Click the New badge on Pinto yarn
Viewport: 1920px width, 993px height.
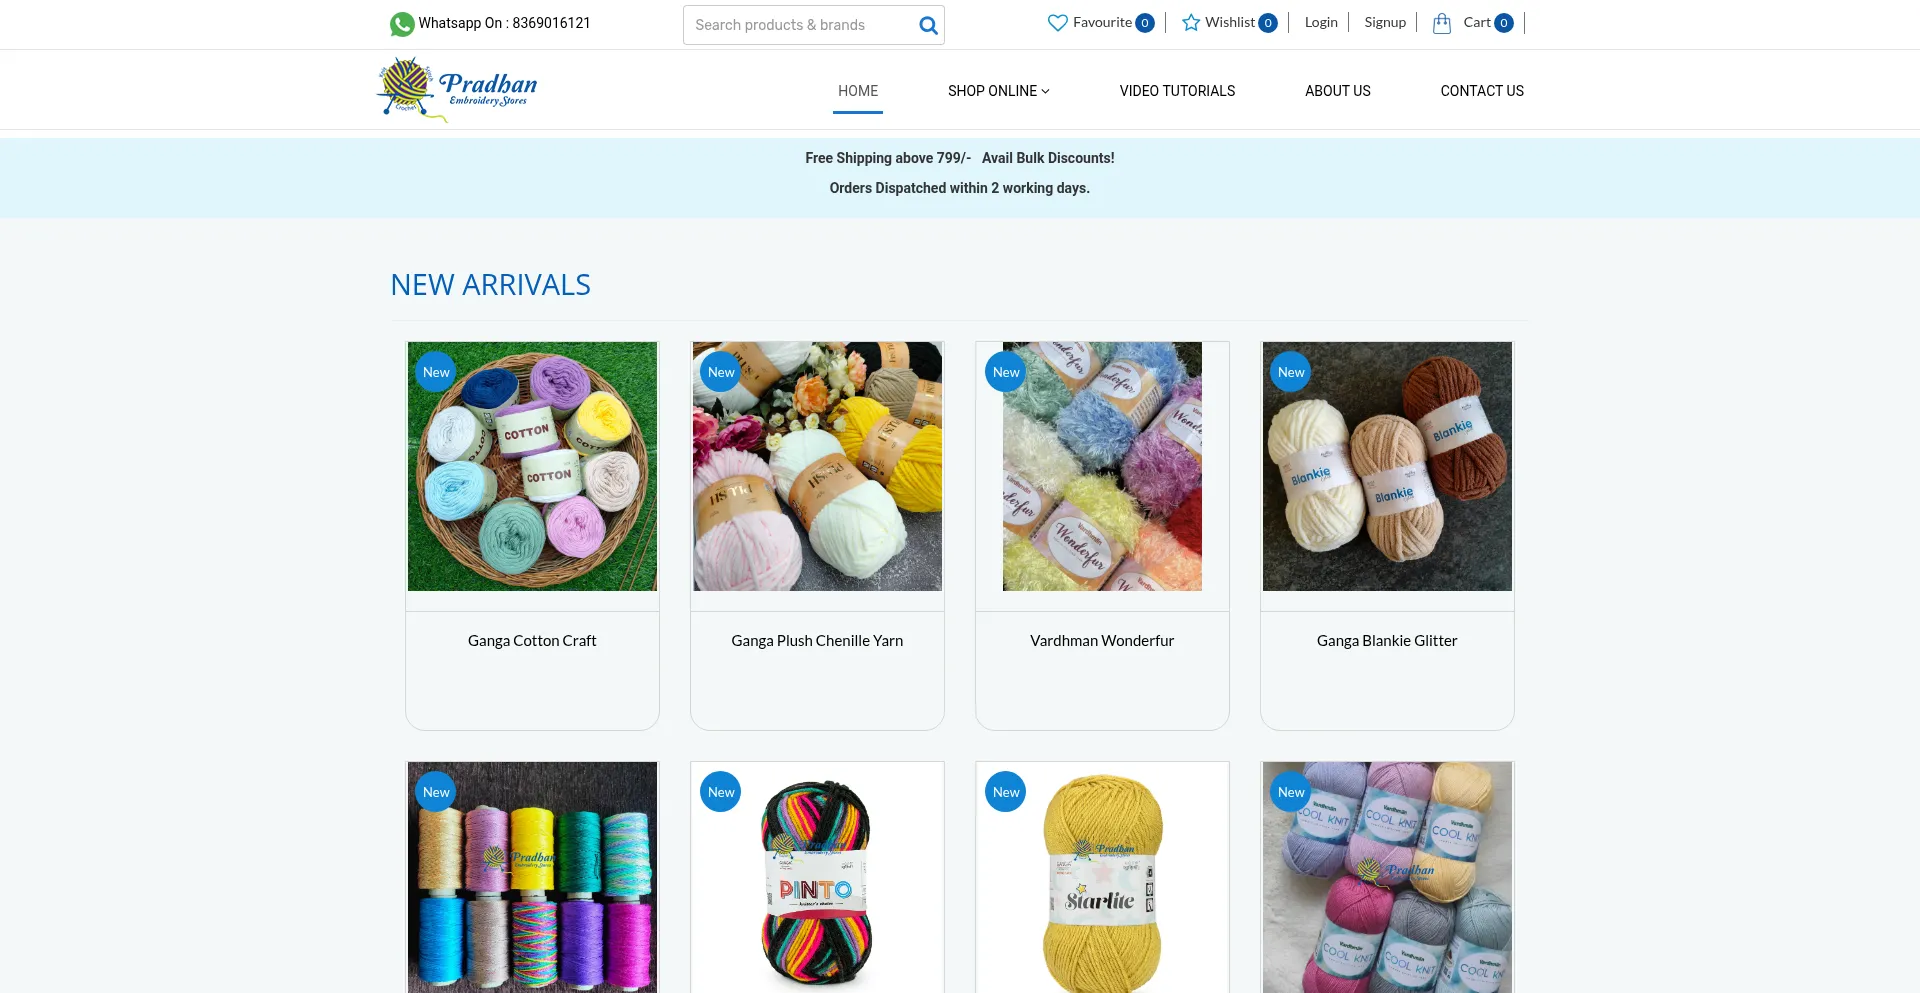pyautogui.click(x=721, y=792)
